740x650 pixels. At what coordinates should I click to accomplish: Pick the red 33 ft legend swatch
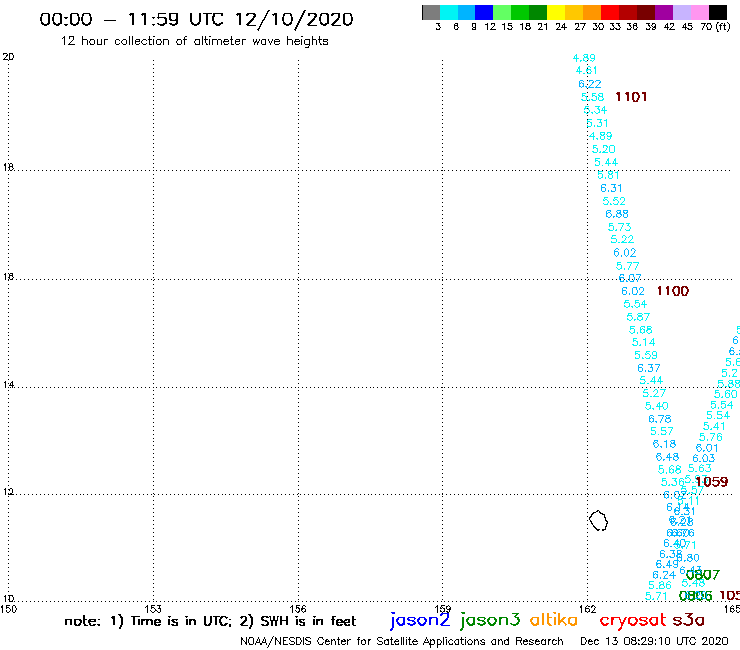(610, 12)
